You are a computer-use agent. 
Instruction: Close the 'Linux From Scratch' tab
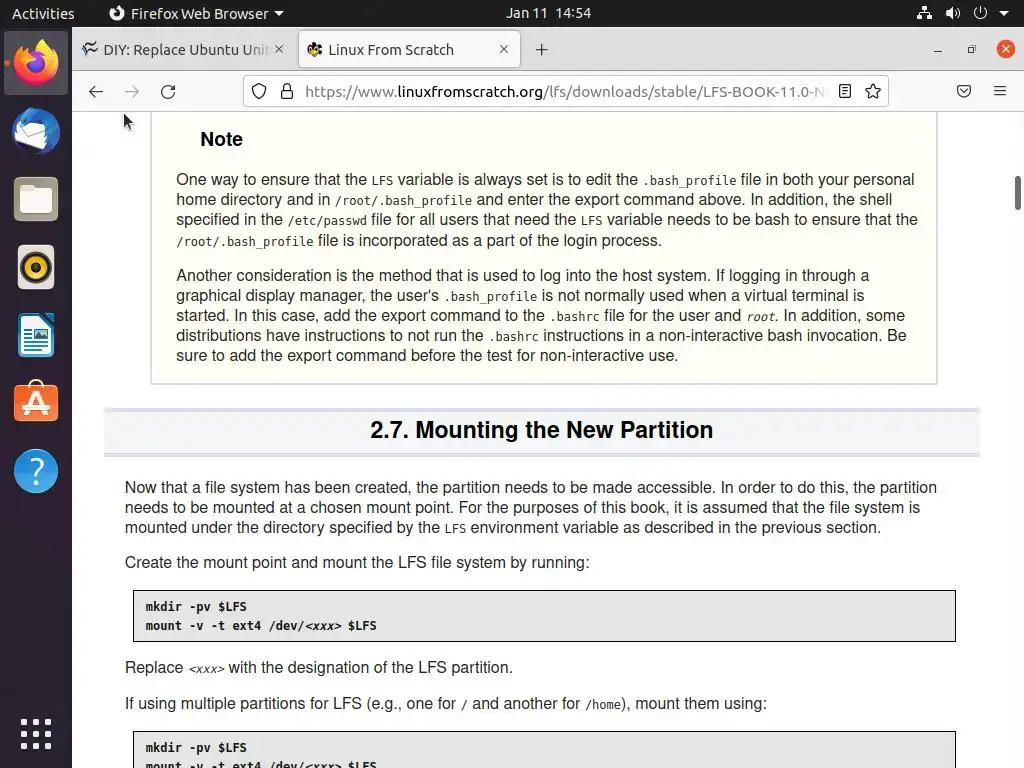[504, 49]
